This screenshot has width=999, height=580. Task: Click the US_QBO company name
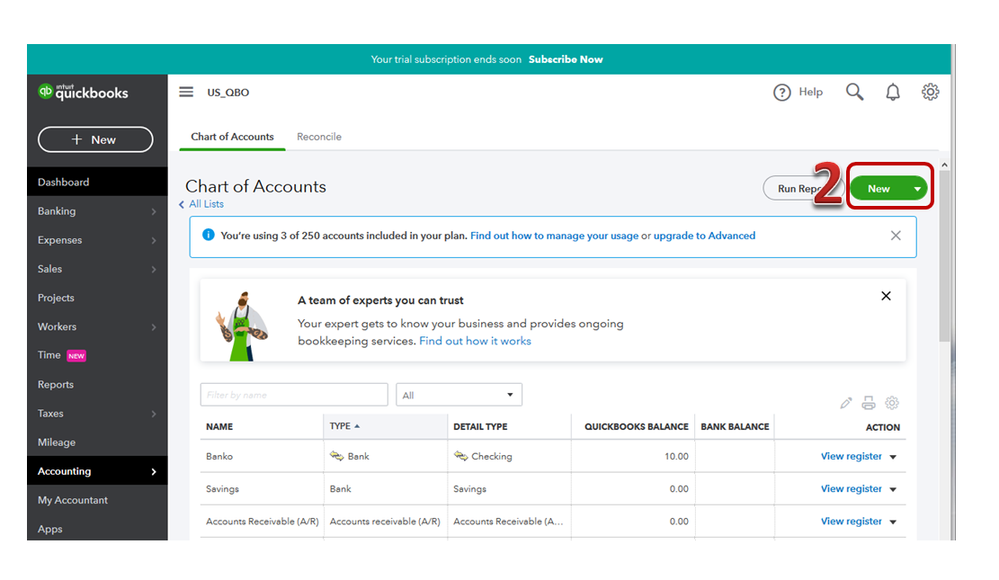point(228,92)
